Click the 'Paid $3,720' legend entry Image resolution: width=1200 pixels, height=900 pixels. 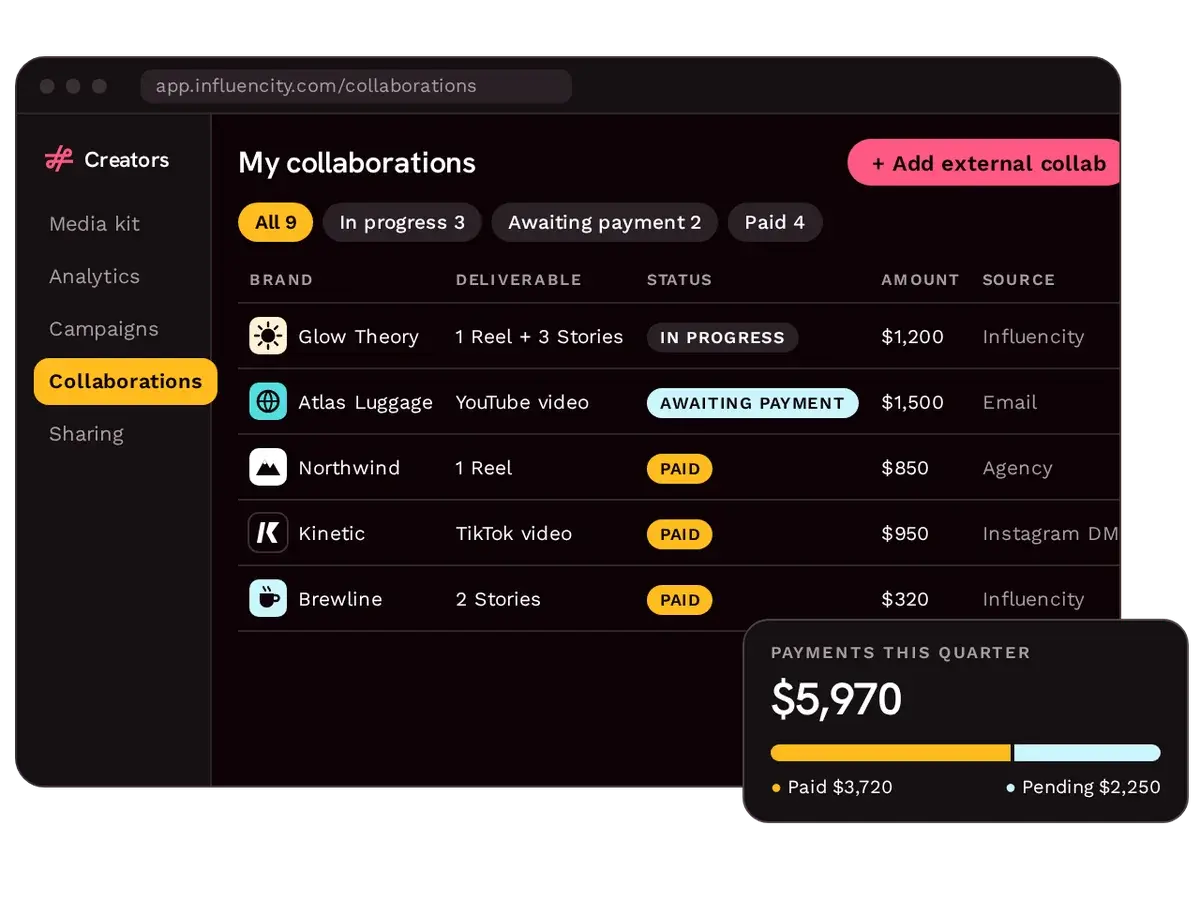(832, 787)
